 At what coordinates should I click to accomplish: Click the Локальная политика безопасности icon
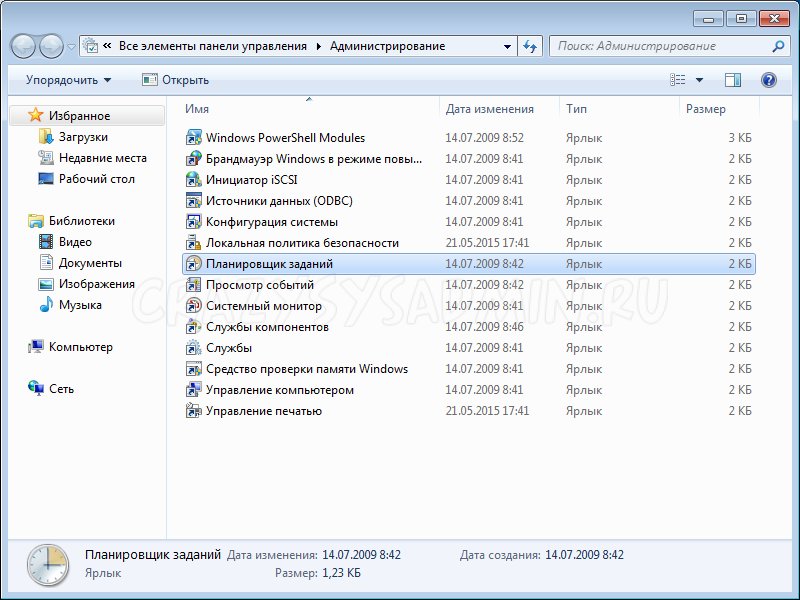194,243
